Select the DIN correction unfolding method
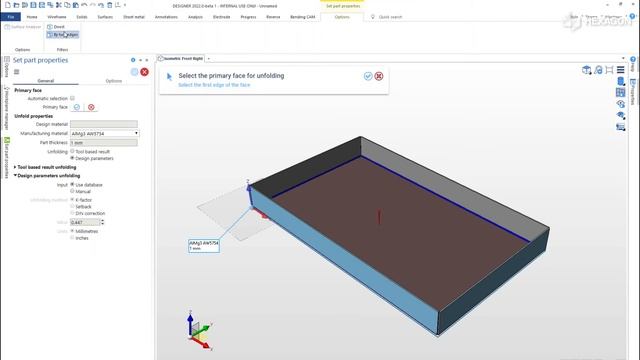This screenshot has width=640, height=360. 72,213
